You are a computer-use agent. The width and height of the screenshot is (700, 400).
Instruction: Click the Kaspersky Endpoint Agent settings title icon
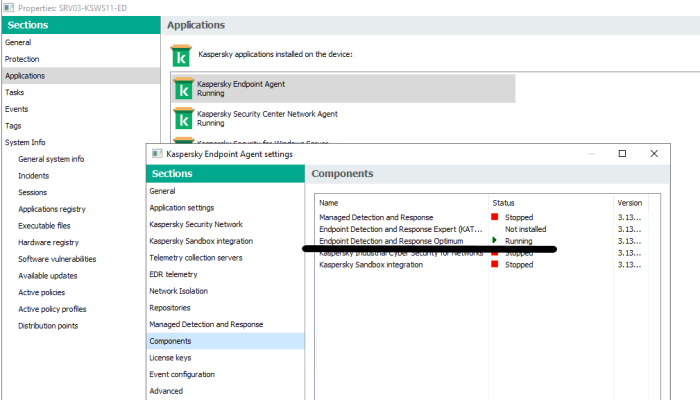(x=157, y=154)
